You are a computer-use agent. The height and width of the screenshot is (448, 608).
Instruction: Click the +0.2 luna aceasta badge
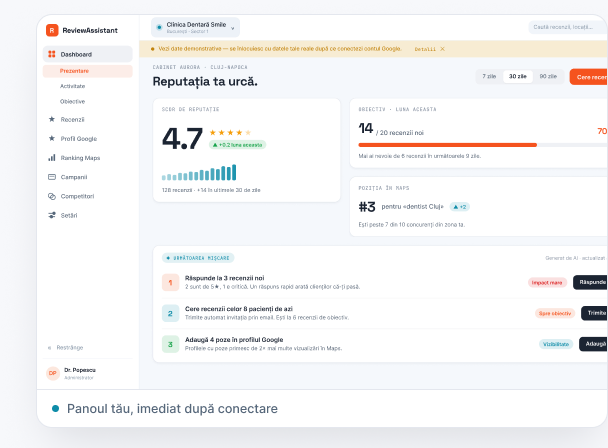tap(237, 145)
